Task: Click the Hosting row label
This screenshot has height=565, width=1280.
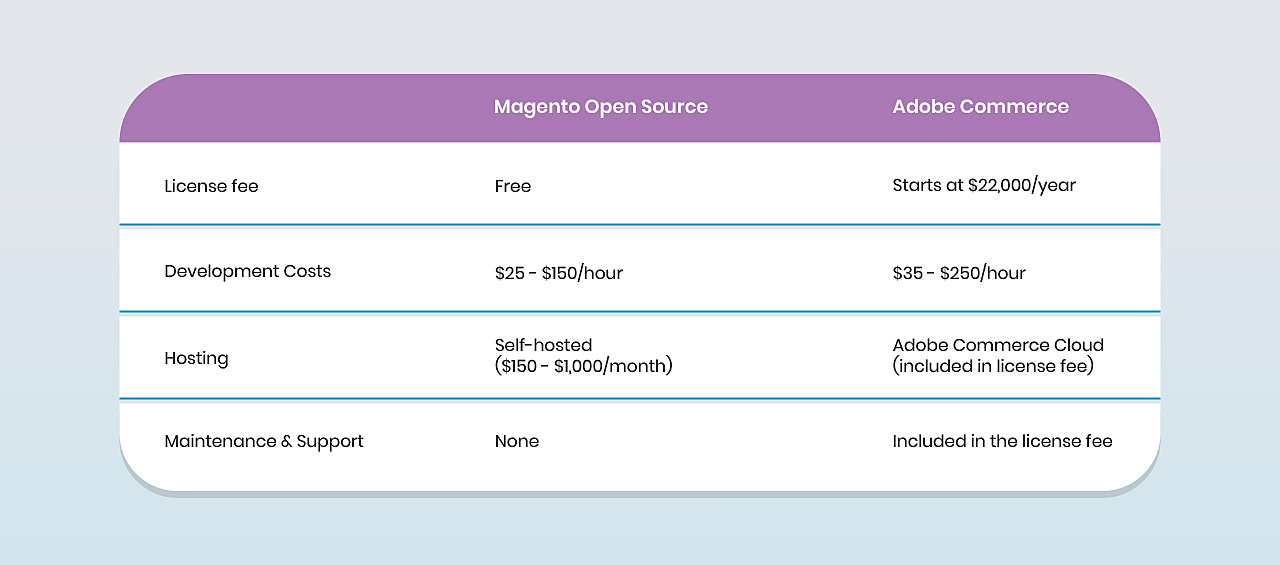Action: [196, 358]
